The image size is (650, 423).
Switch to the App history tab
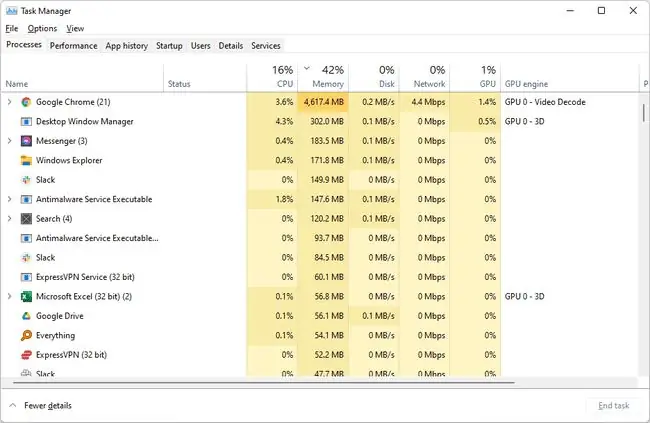126,46
